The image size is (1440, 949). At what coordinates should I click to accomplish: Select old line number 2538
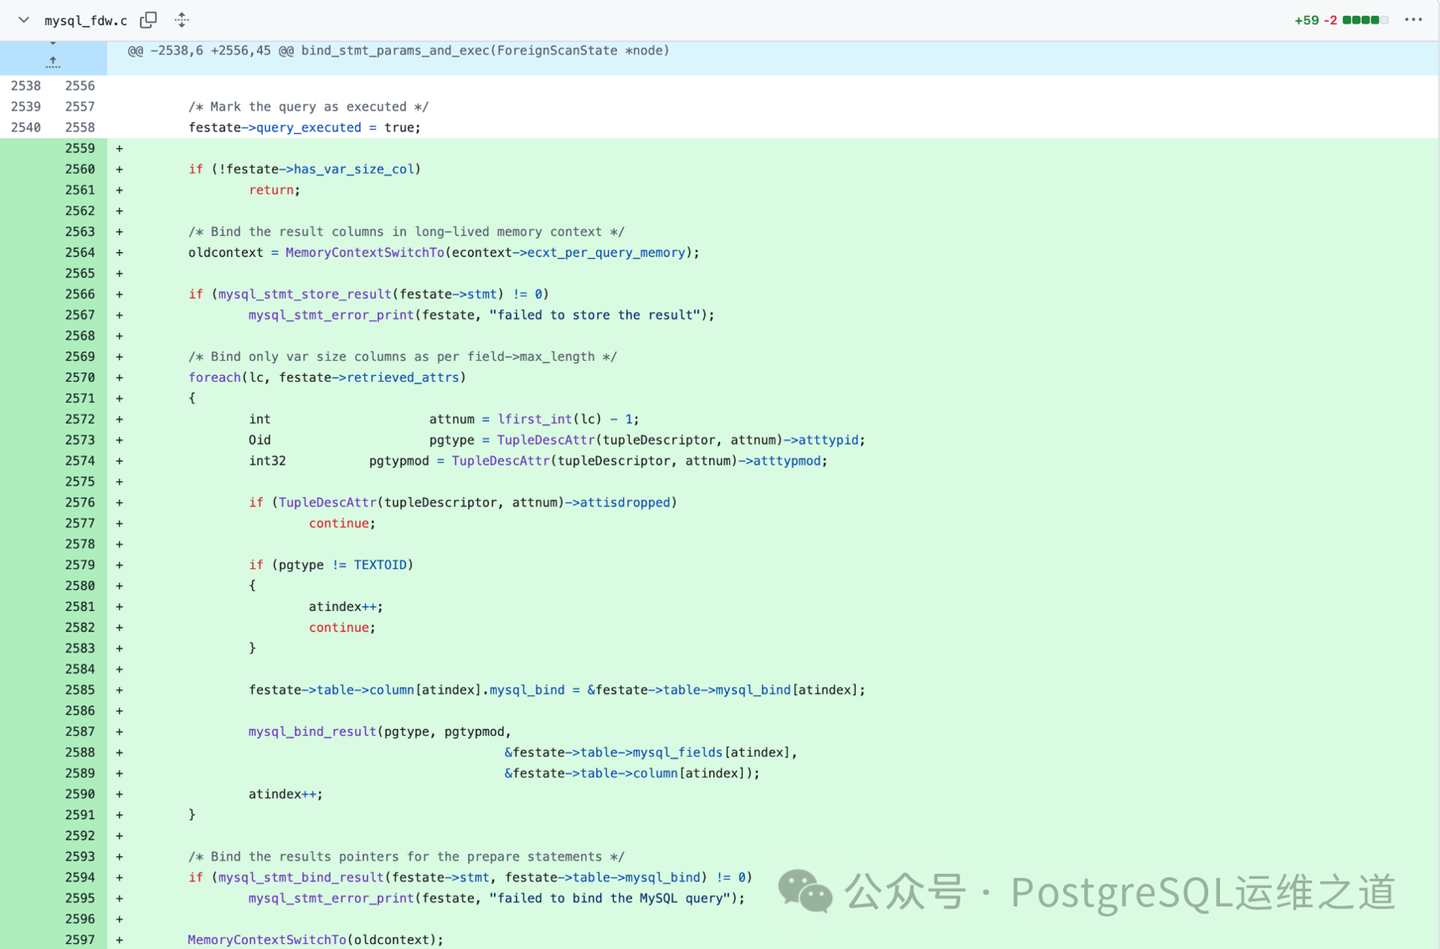[26, 86]
